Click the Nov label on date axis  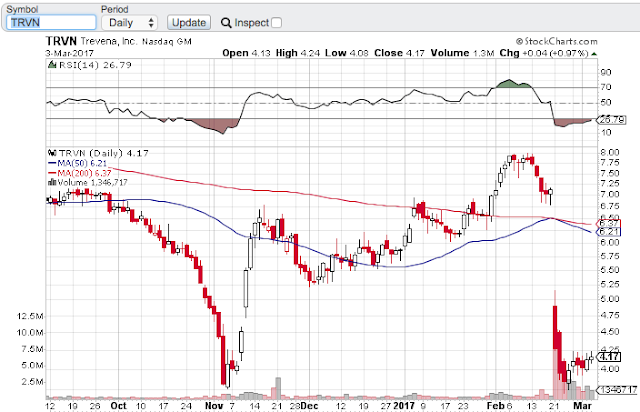pyautogui.click(x=214, y=406)
